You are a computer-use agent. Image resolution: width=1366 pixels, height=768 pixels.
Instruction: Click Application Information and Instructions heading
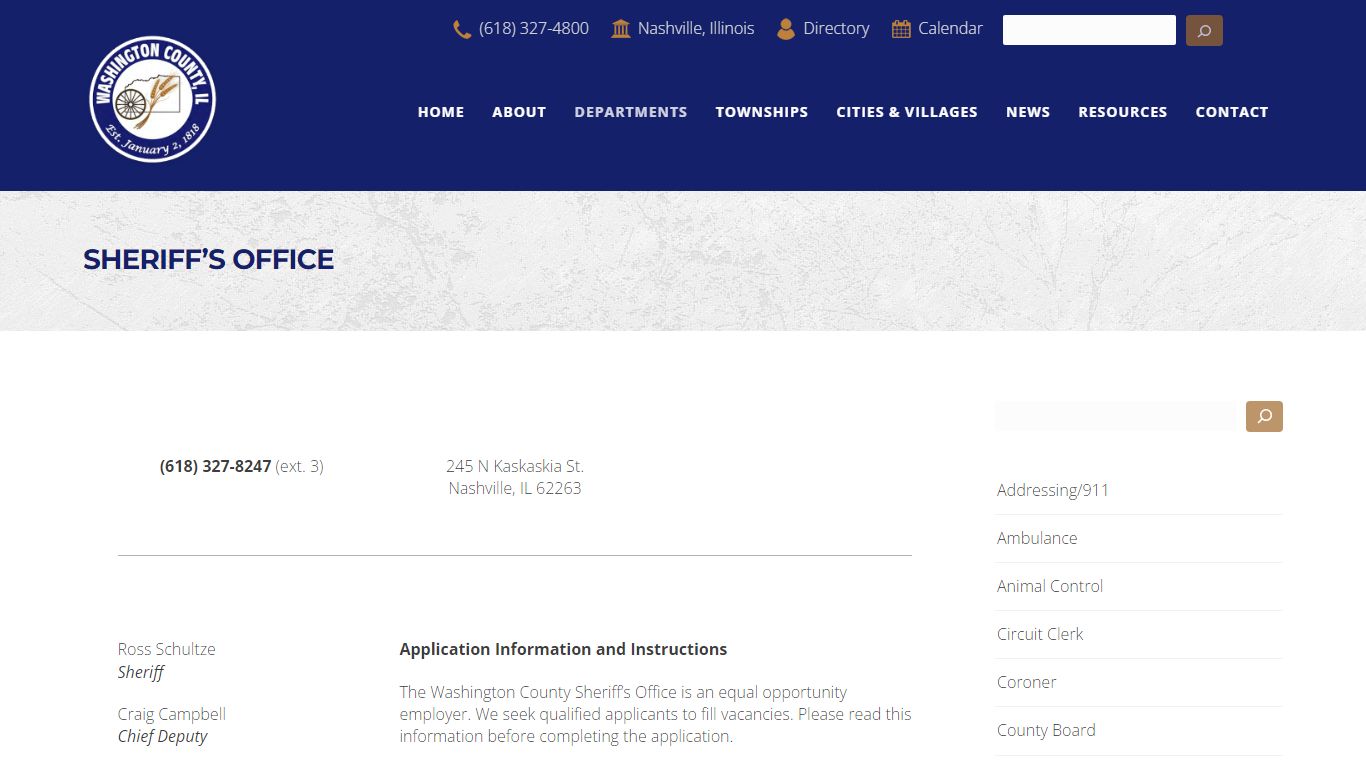point(563,649)
